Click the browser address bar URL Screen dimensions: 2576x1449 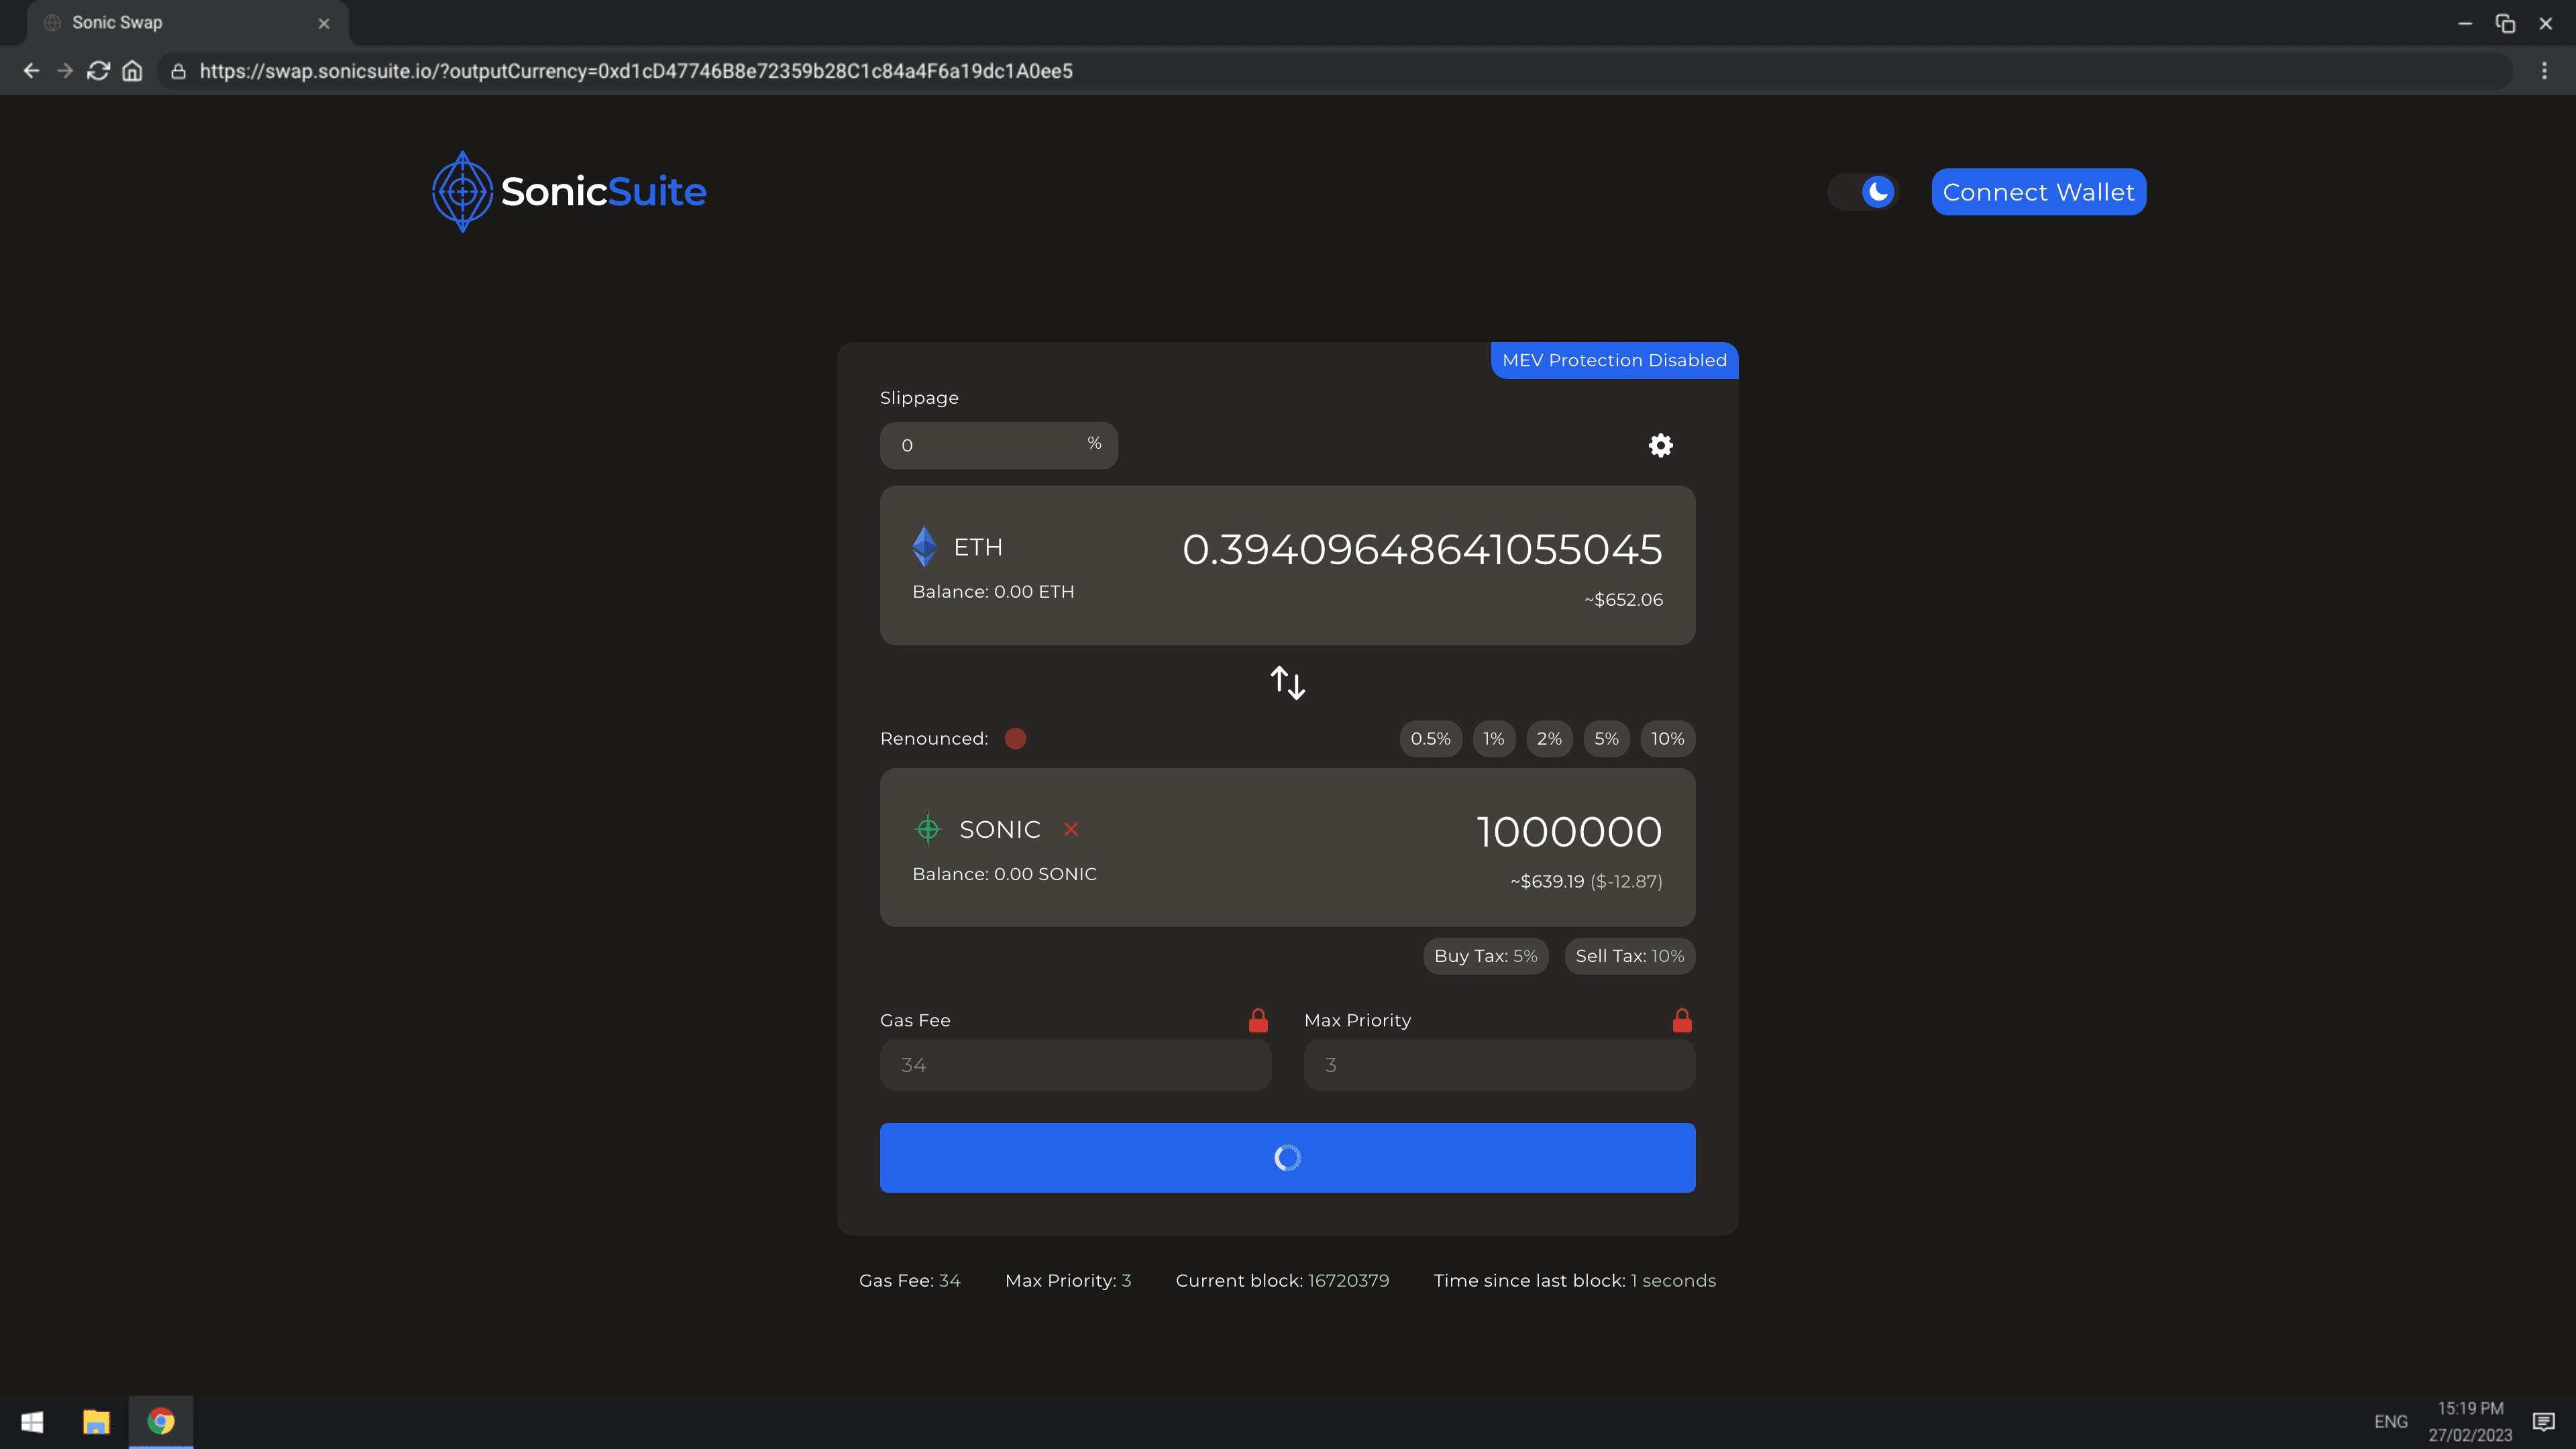(636, 71)
